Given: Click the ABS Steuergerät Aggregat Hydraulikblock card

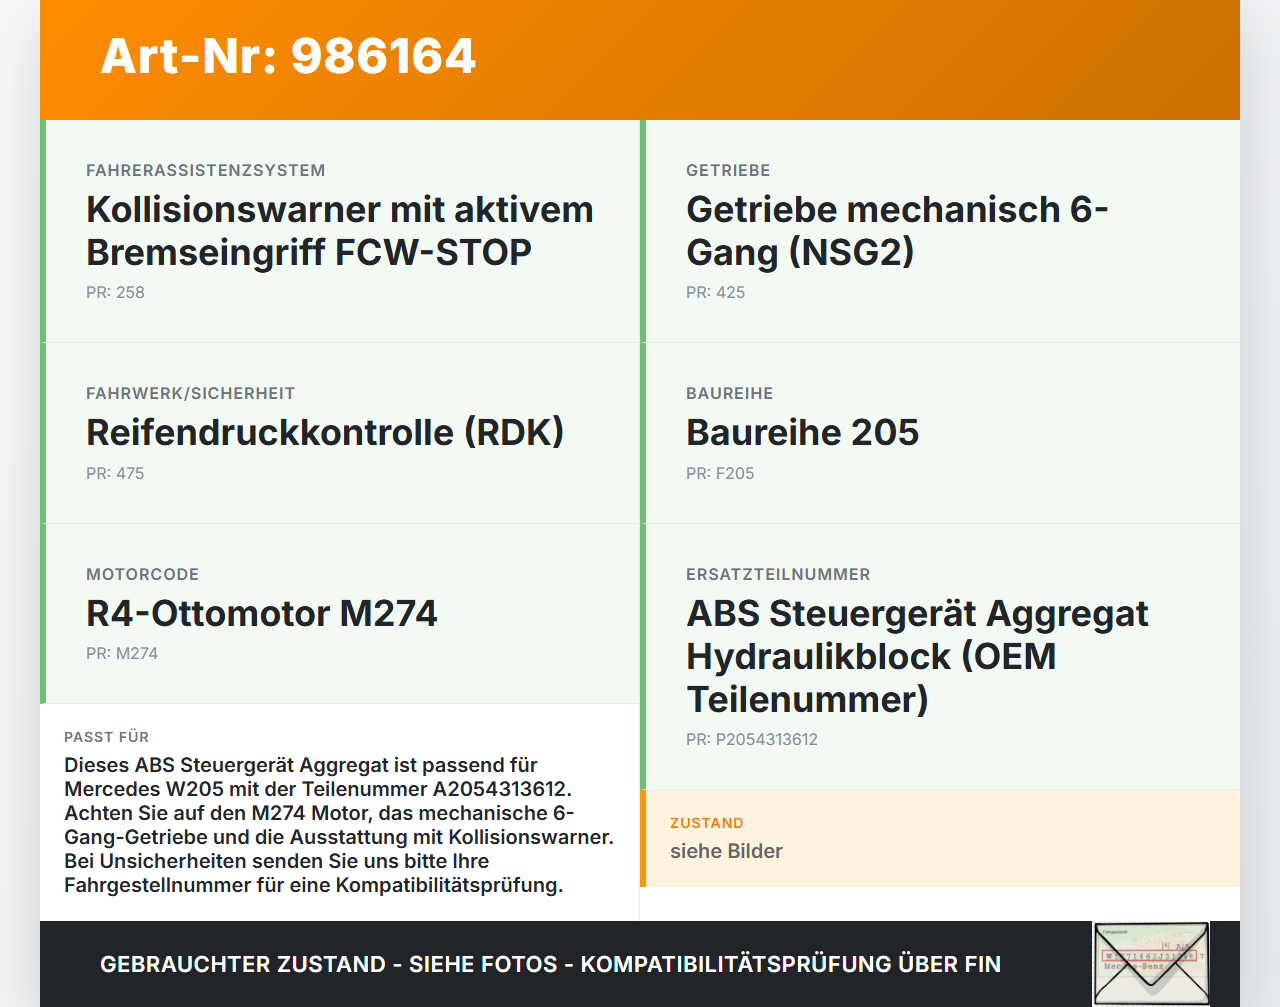Looking at the screenshot, I should (x=917, y=656).
